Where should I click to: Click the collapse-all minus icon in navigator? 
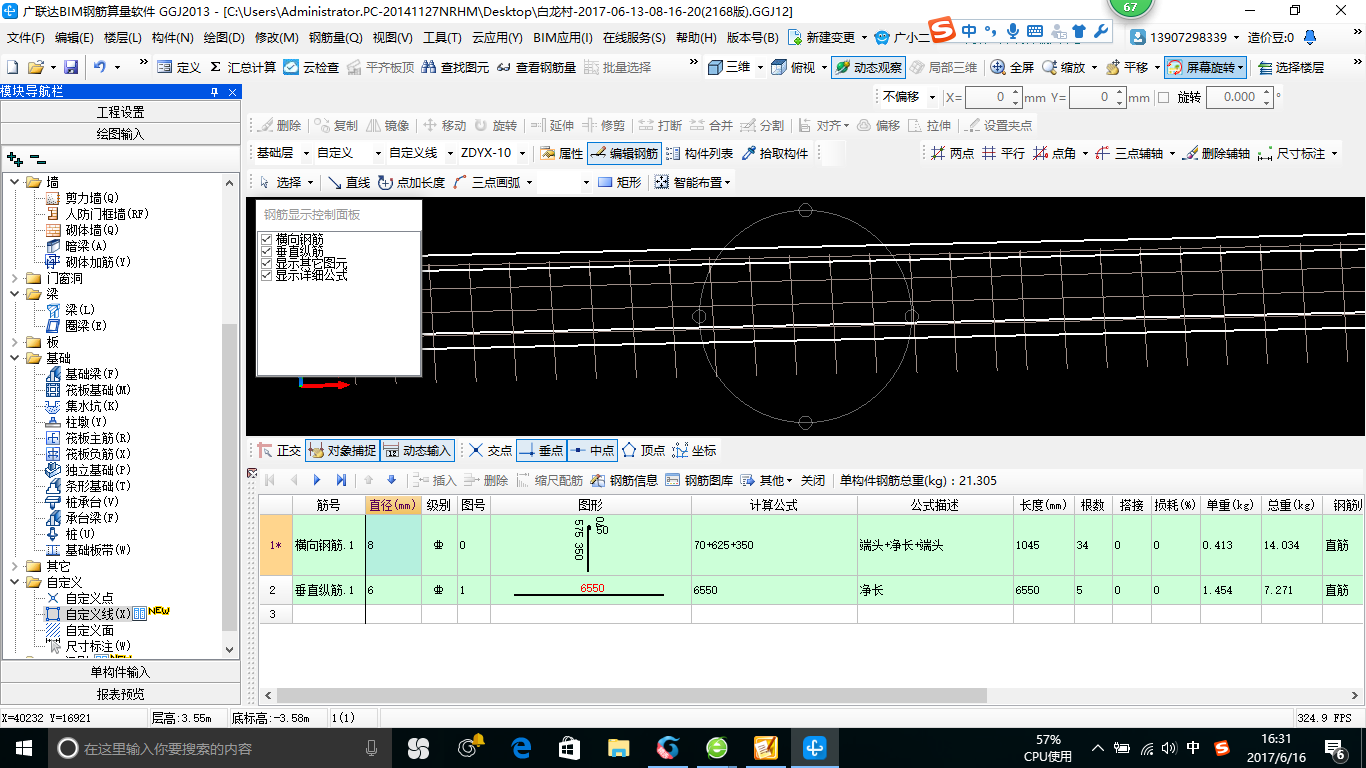(38, 158)
